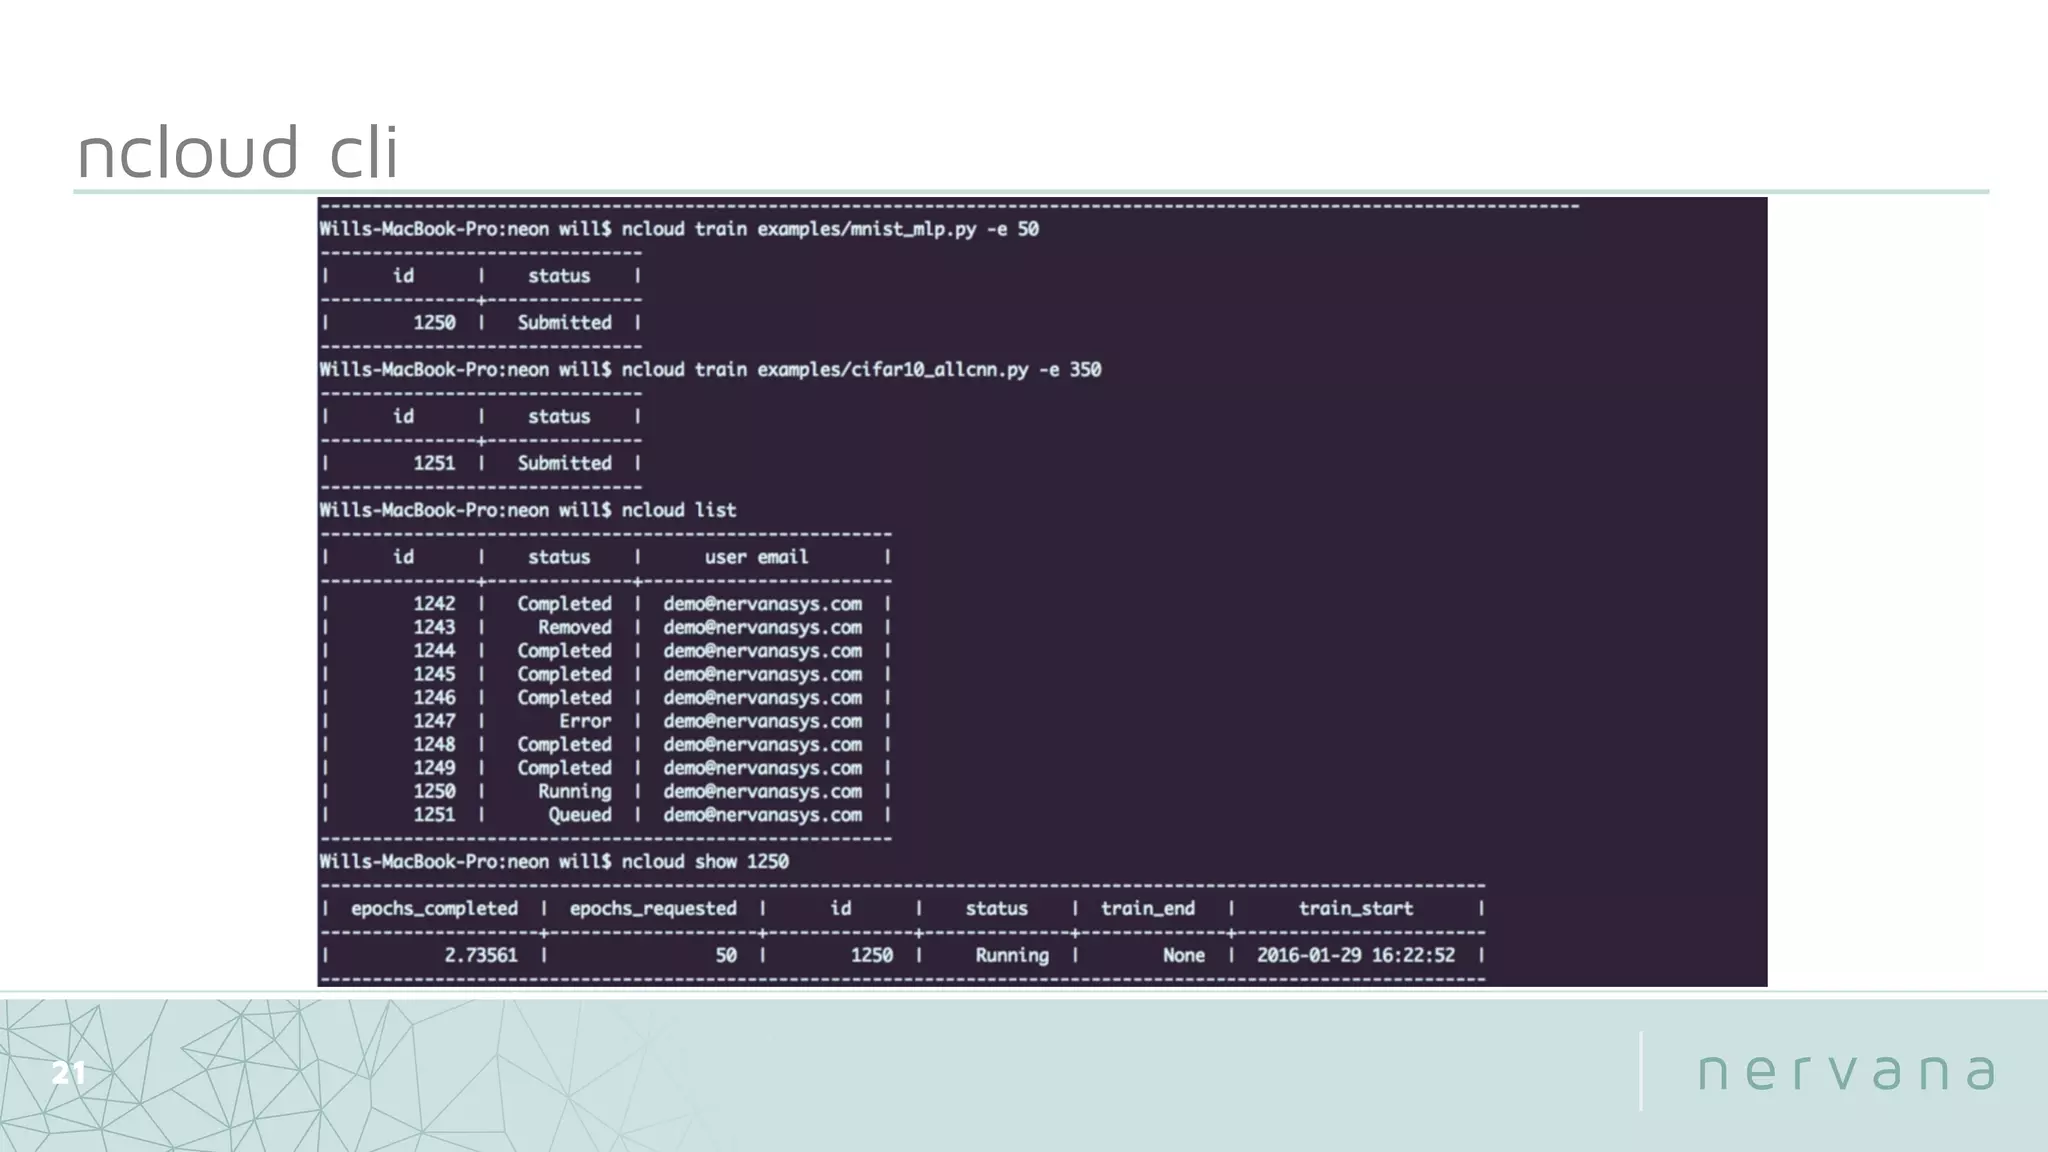Click id 1242 in the list table

pos(434,604)
